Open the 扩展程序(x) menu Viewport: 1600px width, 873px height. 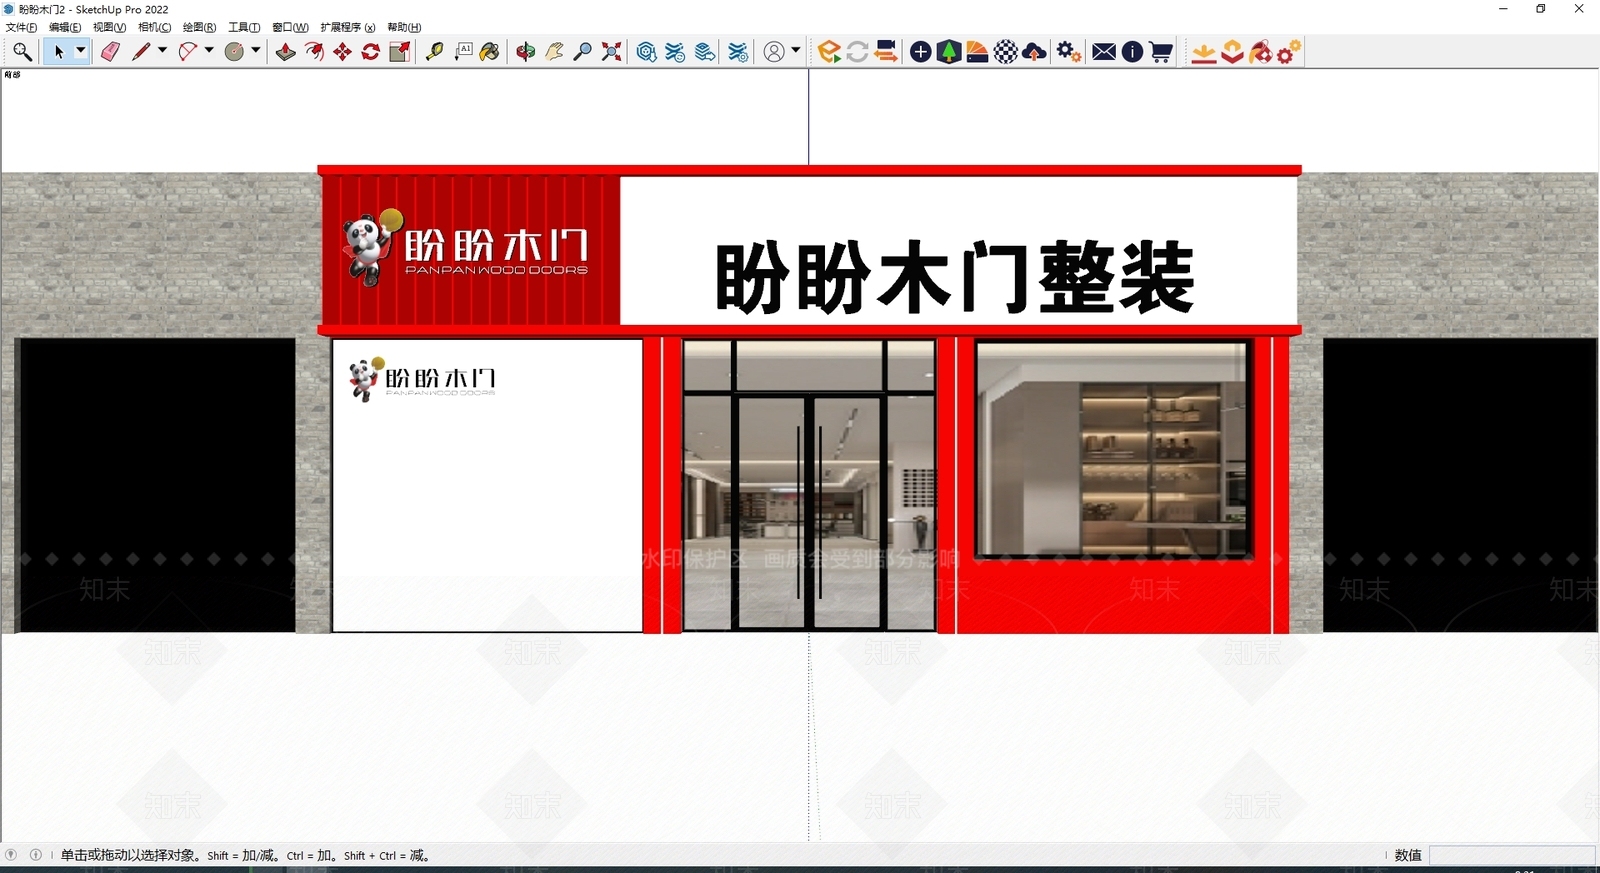tap(348, 27)
